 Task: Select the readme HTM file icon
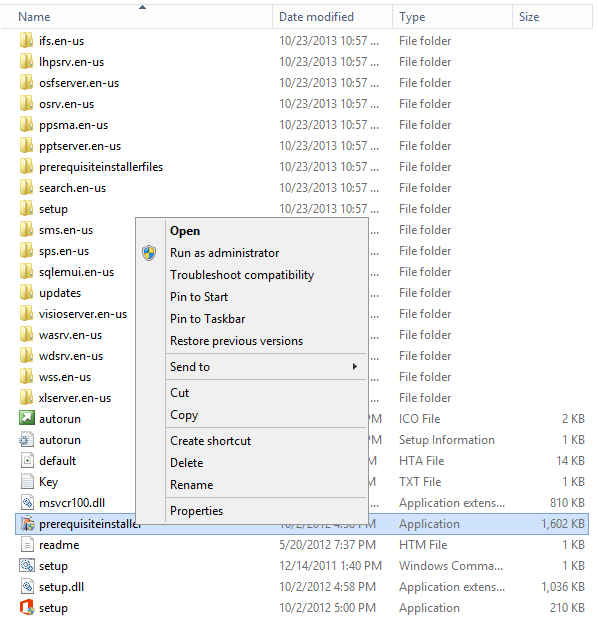coord(27,545)
